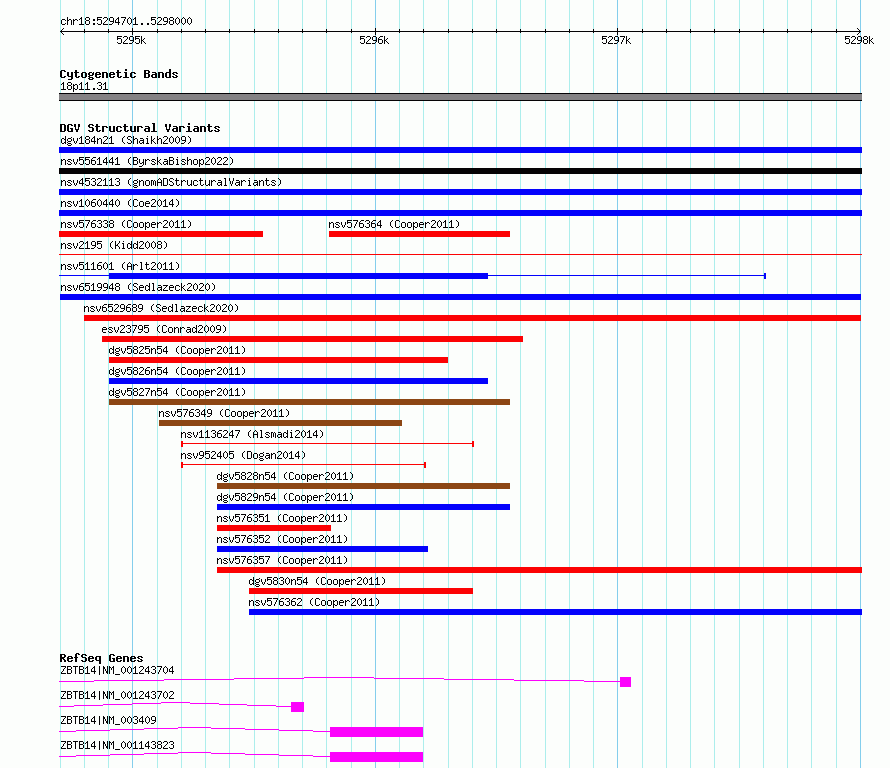This screenshot has height=768, width=890.
Task: Click the DGV Structural Variants track title
Action: 140,128
